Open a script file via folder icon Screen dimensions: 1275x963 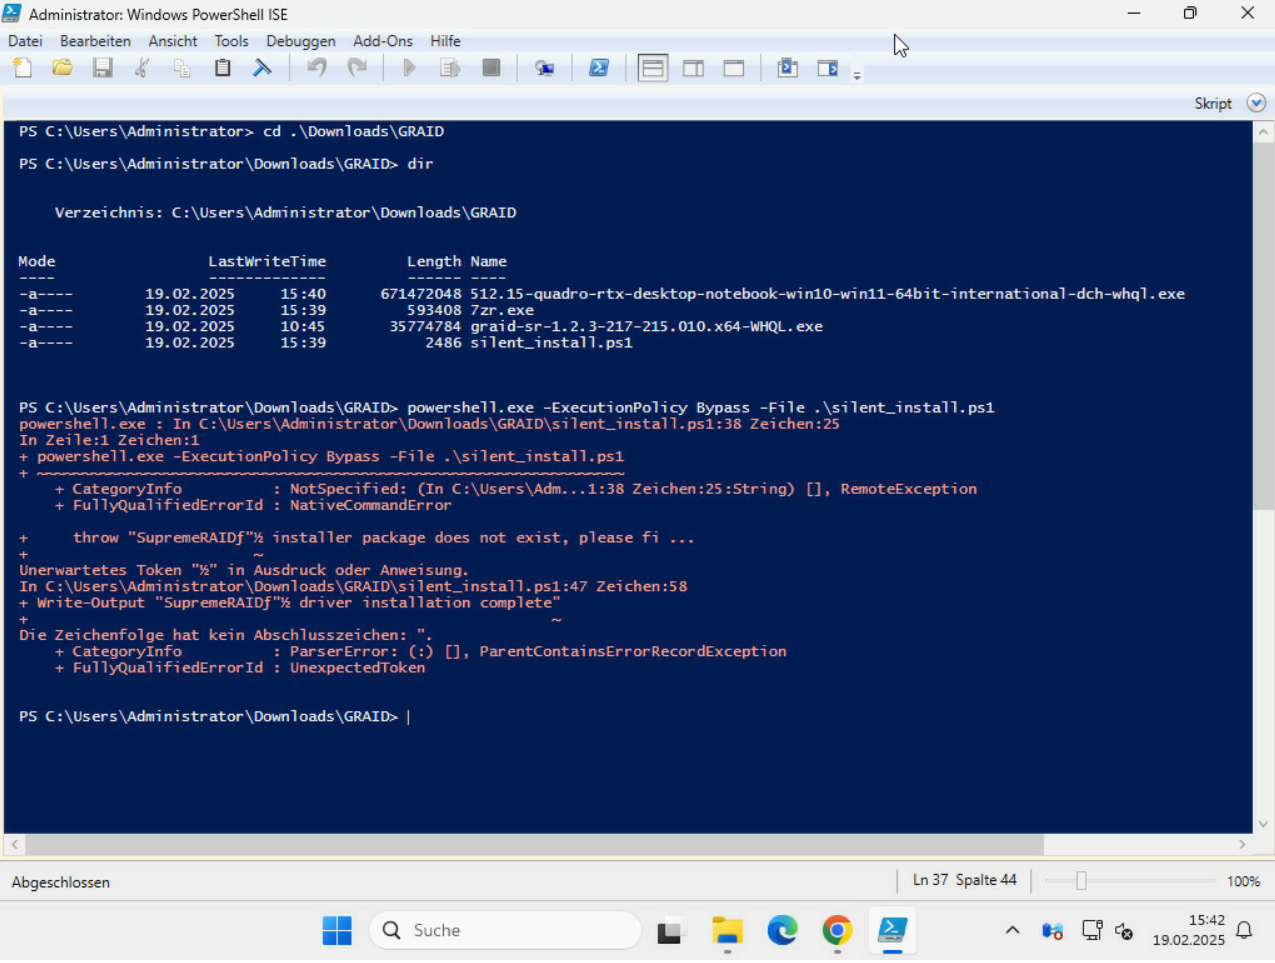pyautogui.click(x=62, y=68)
